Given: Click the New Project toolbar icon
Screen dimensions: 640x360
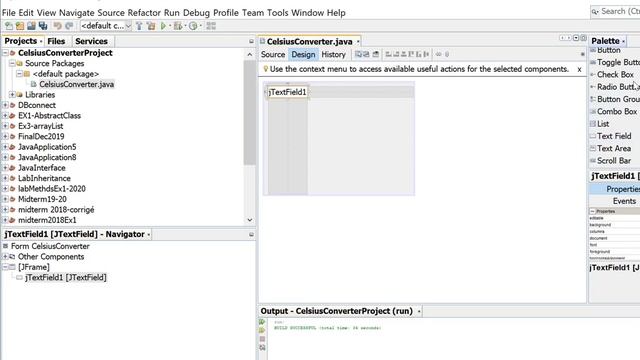Looking at the screenshot, I should [x=20, y=26].
